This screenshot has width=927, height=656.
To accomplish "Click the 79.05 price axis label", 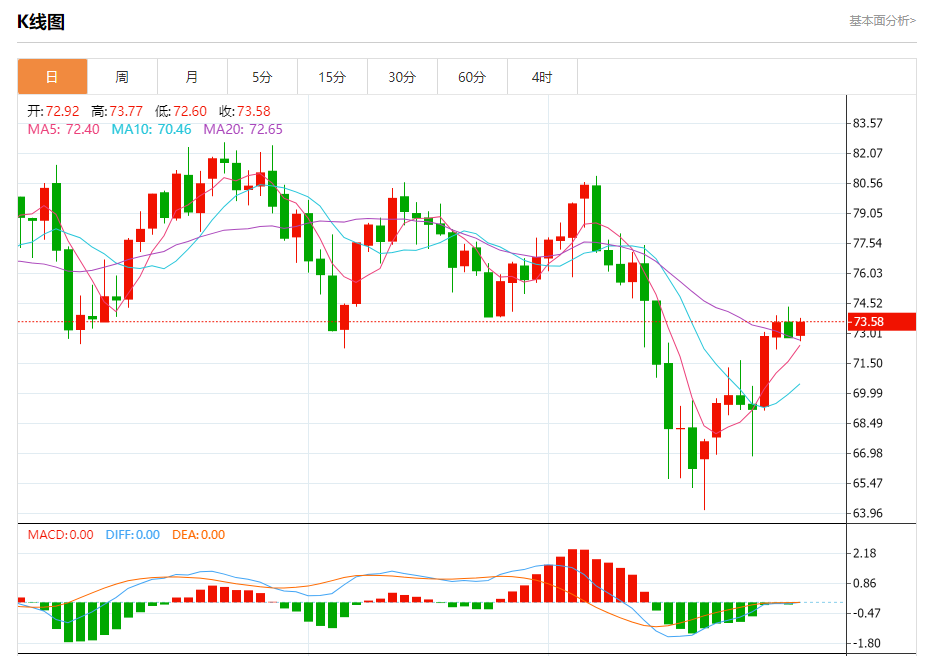I will point(867,213).
